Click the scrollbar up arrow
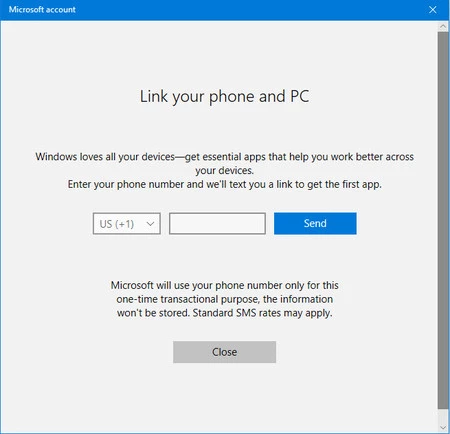 [443, 26]
